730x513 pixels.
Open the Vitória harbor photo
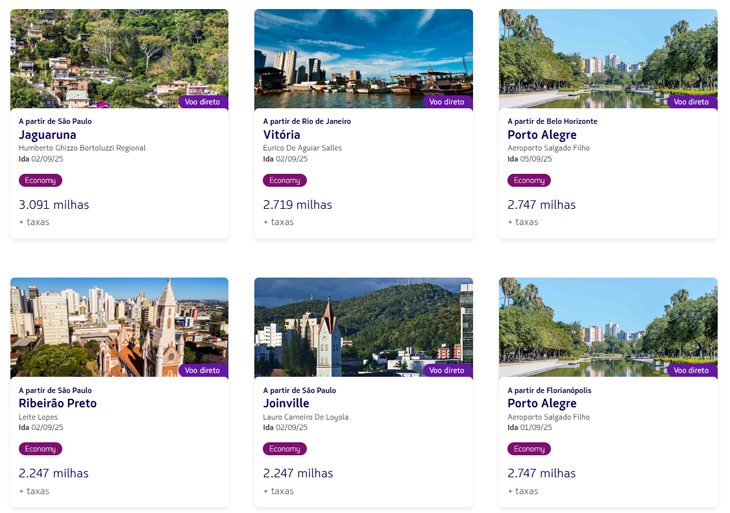click(364, 59)
